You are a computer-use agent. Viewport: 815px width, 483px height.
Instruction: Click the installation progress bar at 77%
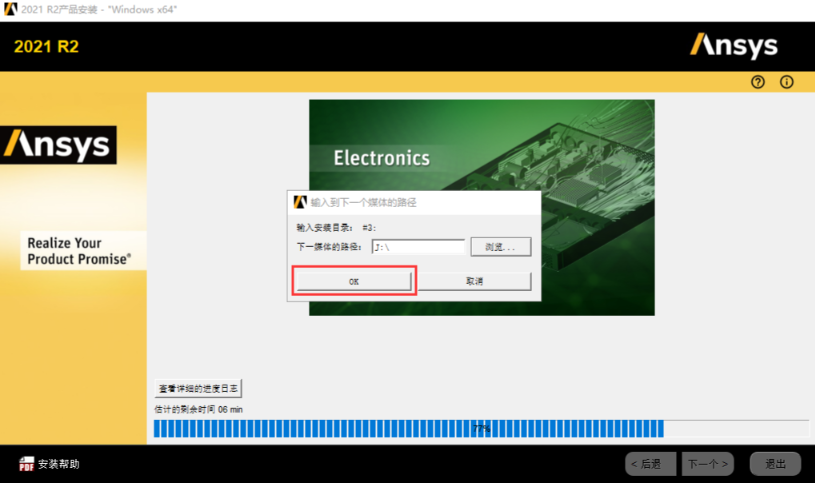coord(481,428)
